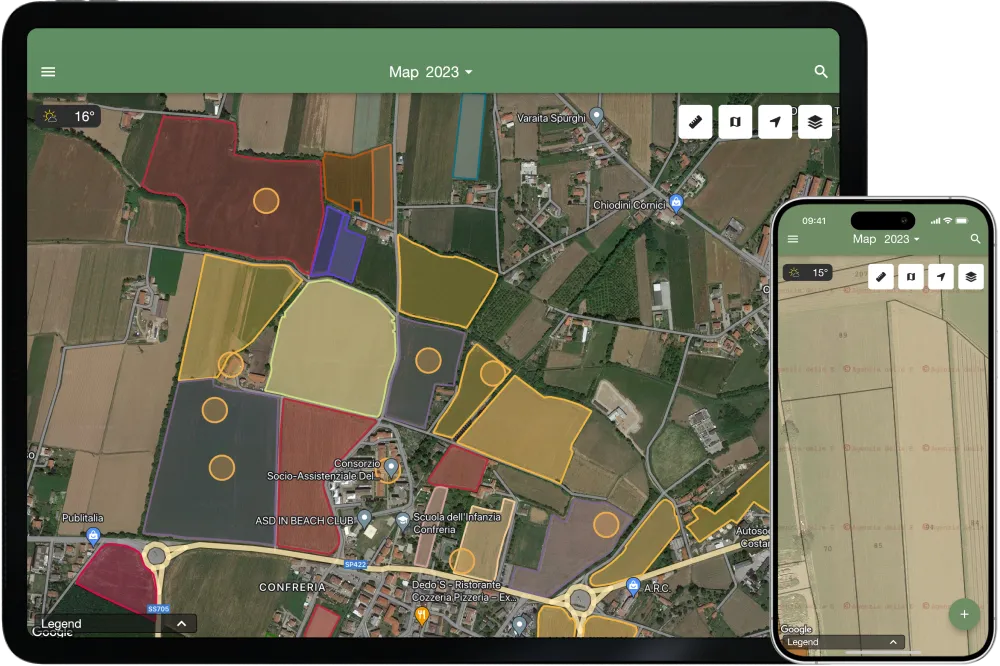Image resolution: width=1000 pixels, height=666 pixels.
Task: Select the ruler measure tool on phone
Action: 881,277
